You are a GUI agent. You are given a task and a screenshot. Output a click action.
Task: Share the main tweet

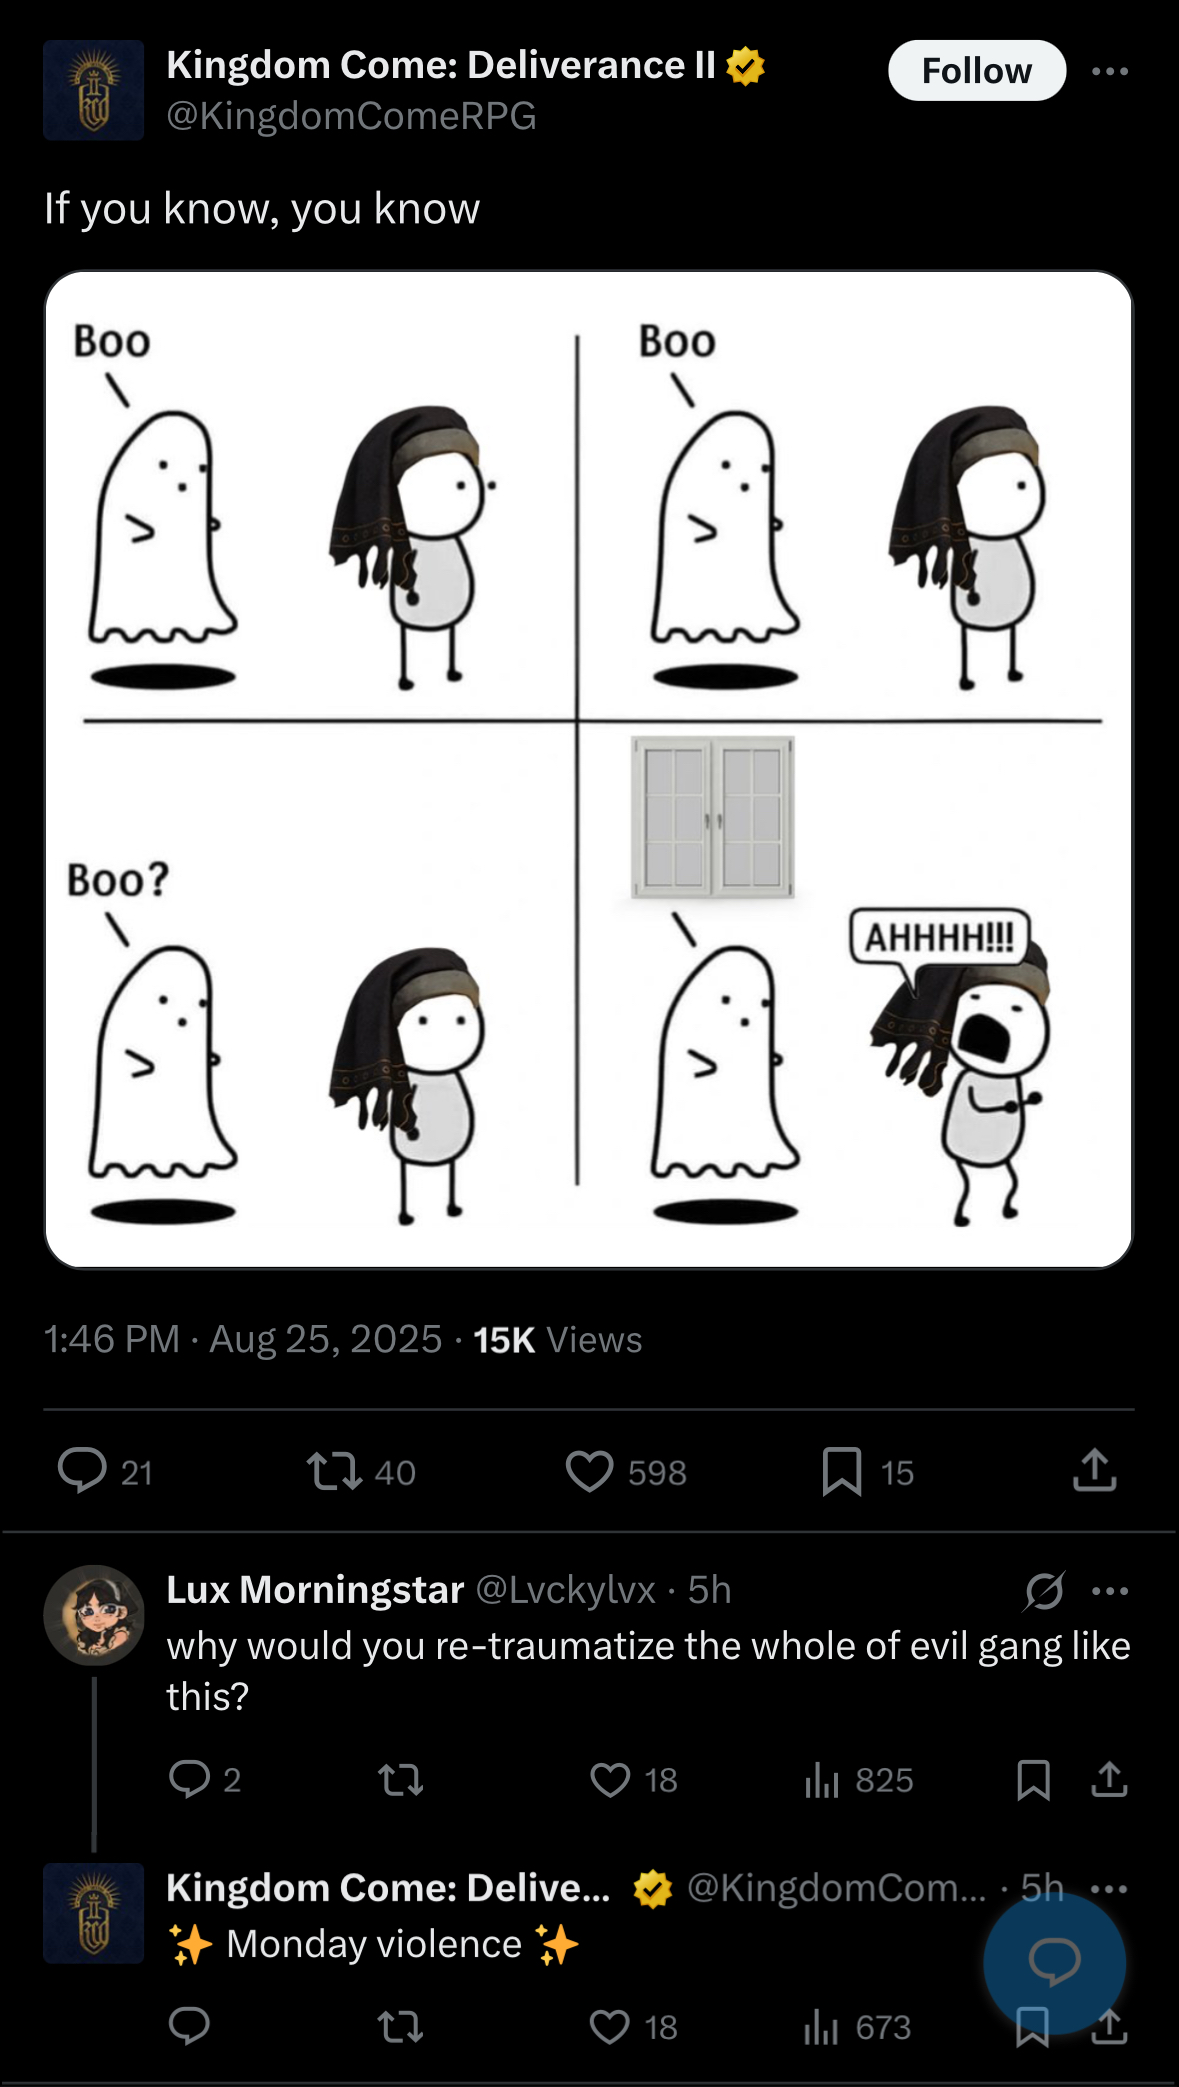[x=1094, y=1470]
